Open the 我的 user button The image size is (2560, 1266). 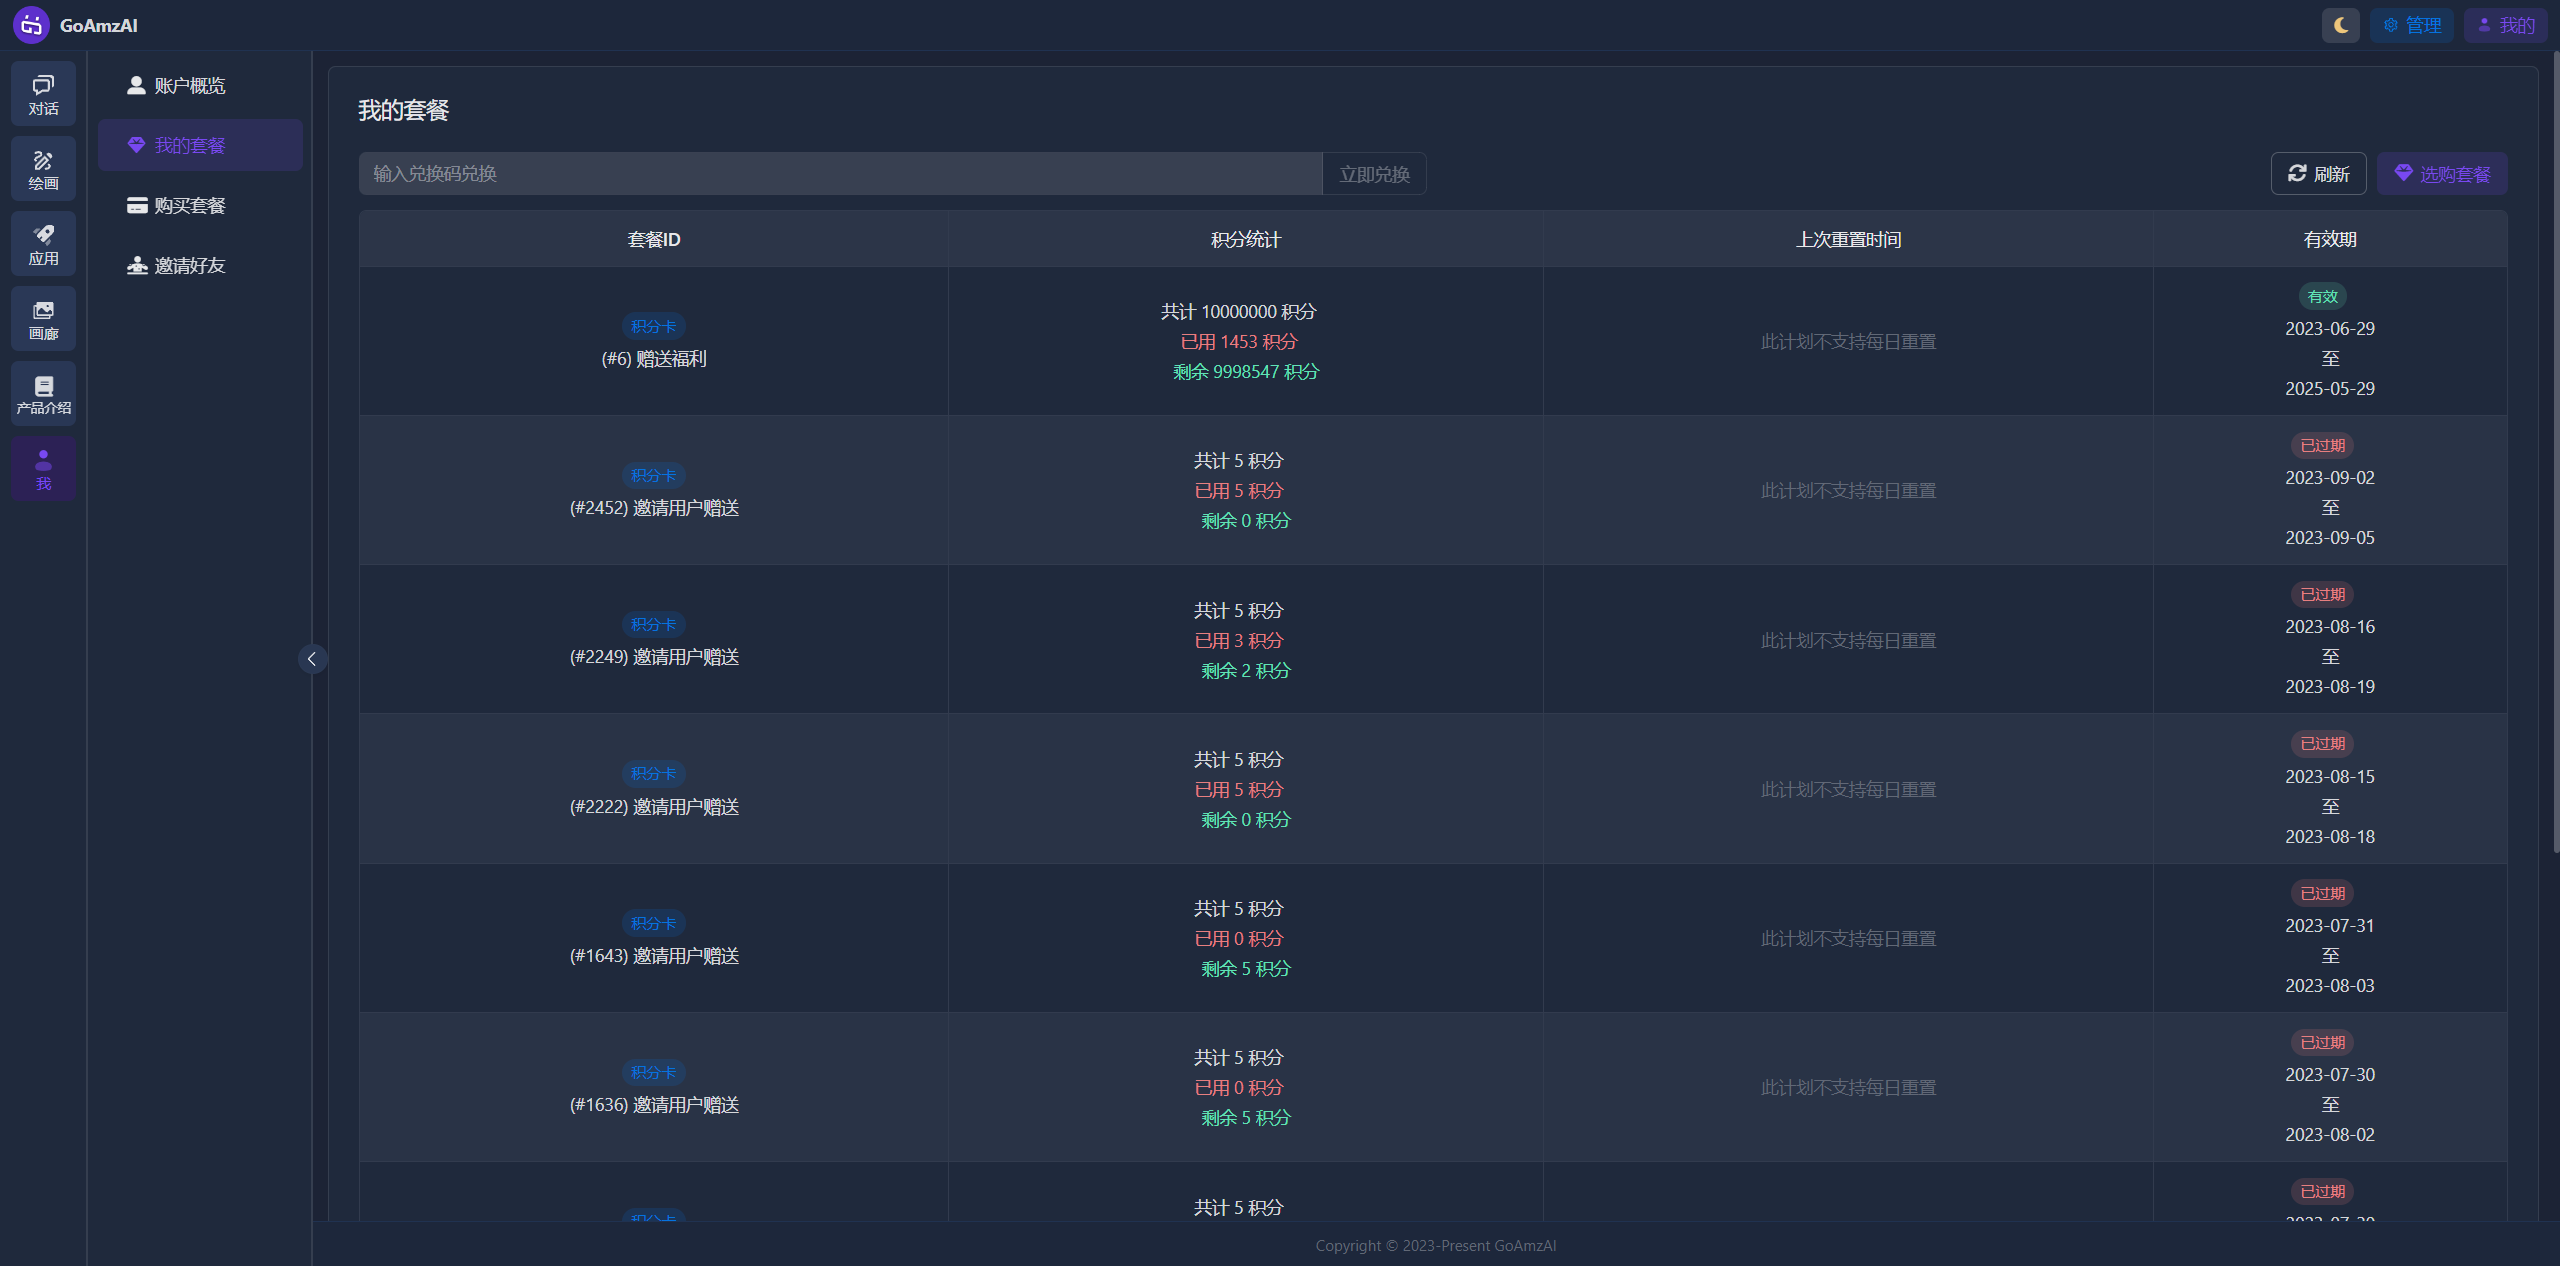(2505, 25)
